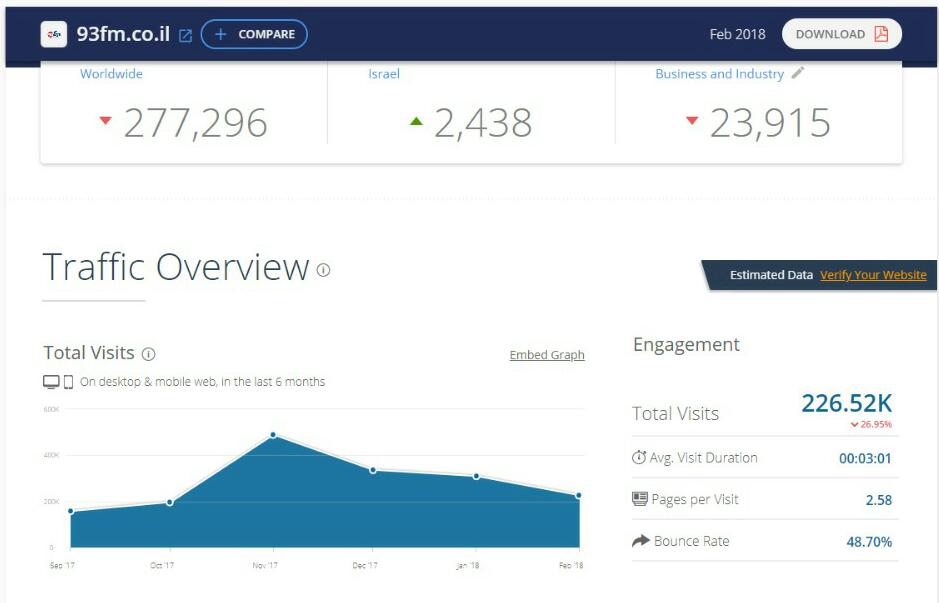Image resolution: width=939 pixels, height=603 pixels.
Task: Click the Pages per Visit icon
Action: coord(640,499)
